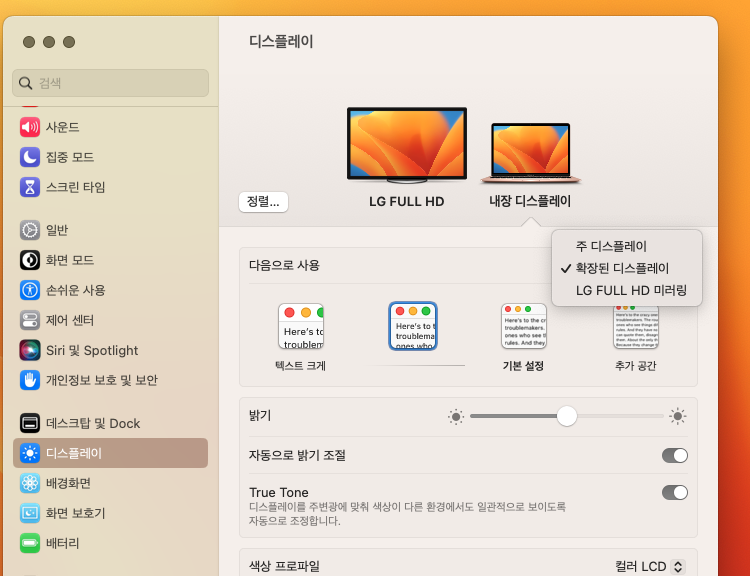Select 데스크탑 및 Dock label in sidebar
The image size is (750, 576).
(x=93, y=423)
